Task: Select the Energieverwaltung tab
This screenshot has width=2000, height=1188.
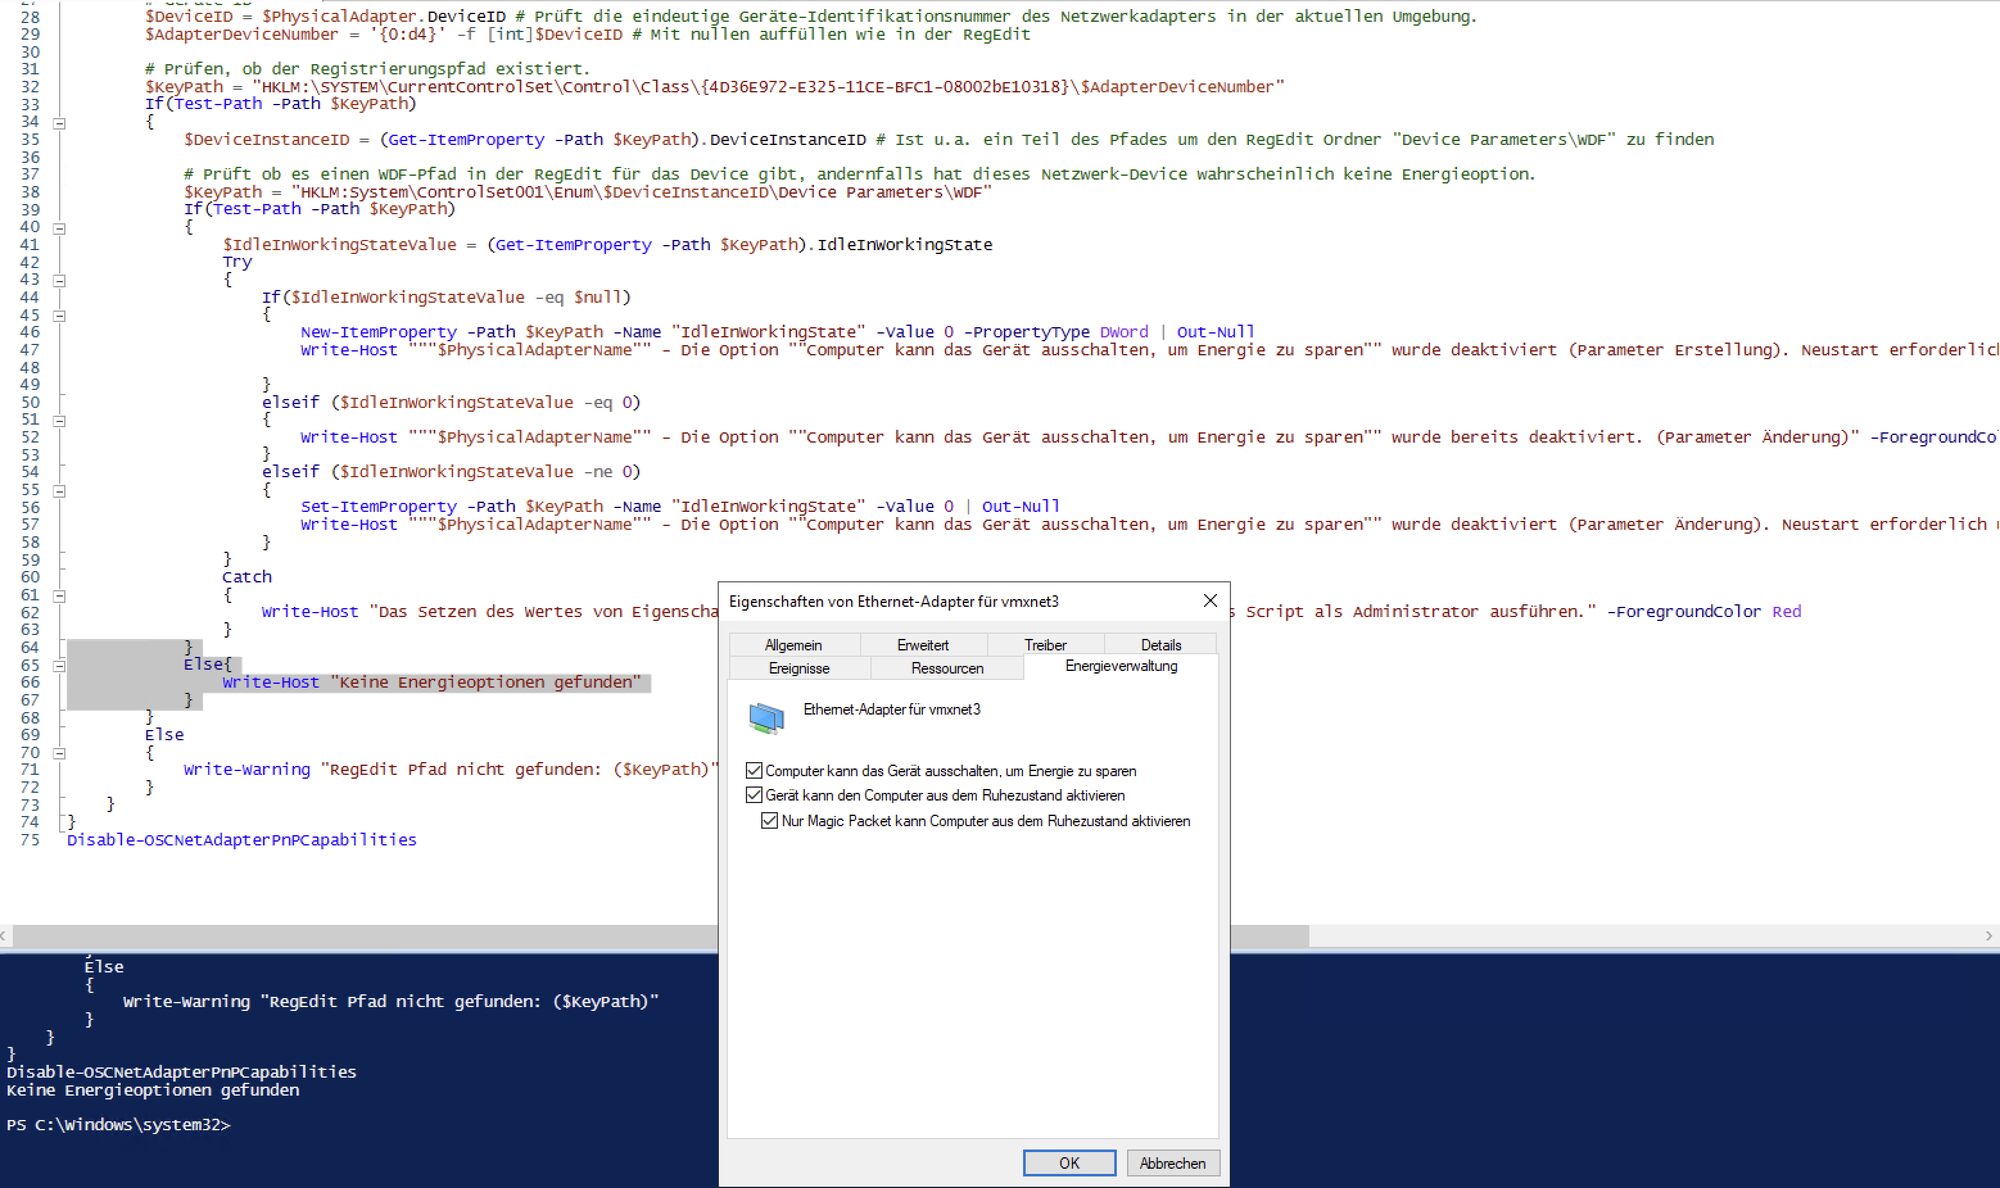Action: pyautogui.click(x=1121, y=666)
